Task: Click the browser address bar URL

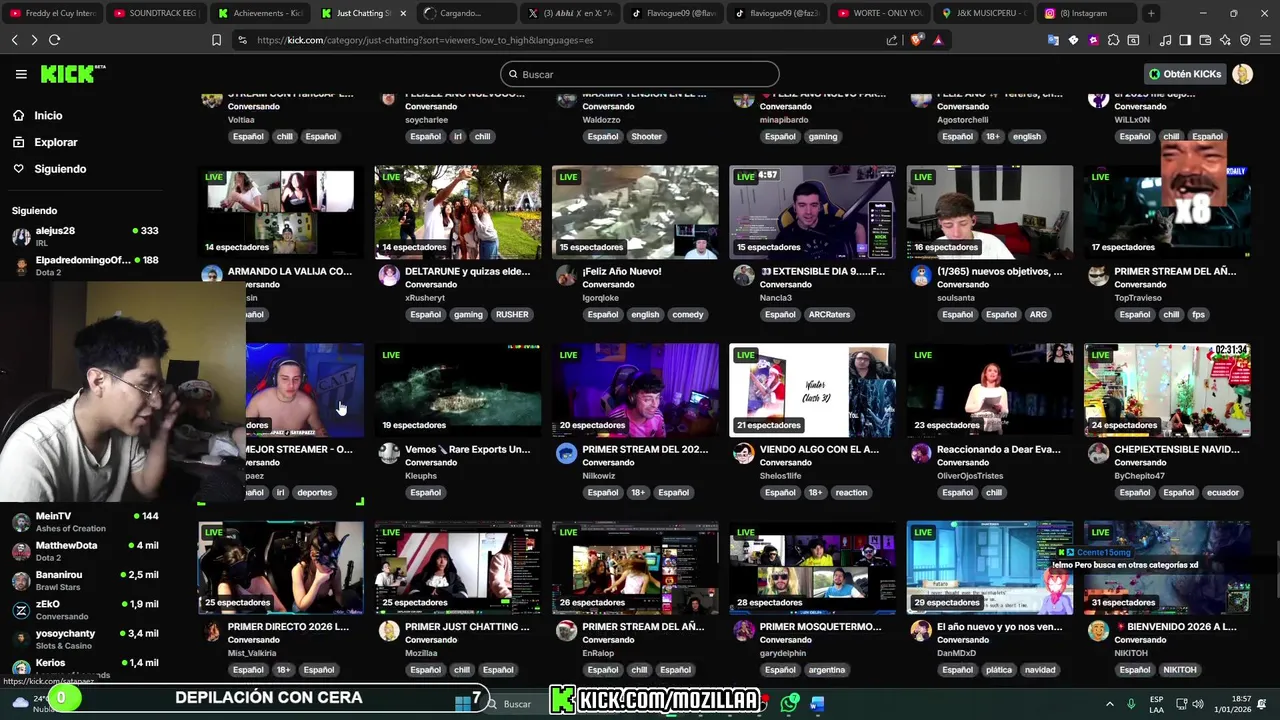Action: pos(425,40)
